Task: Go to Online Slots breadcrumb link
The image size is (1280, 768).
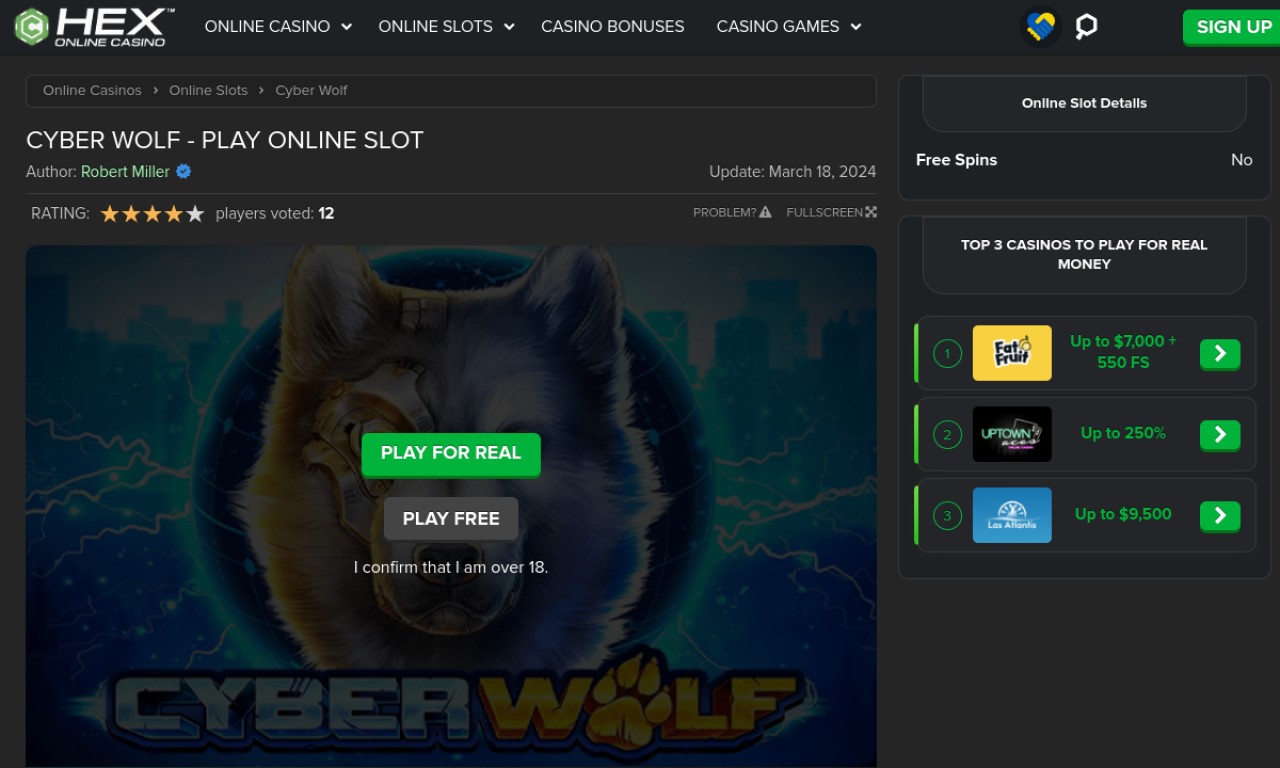Action: [x=208, y=90]
